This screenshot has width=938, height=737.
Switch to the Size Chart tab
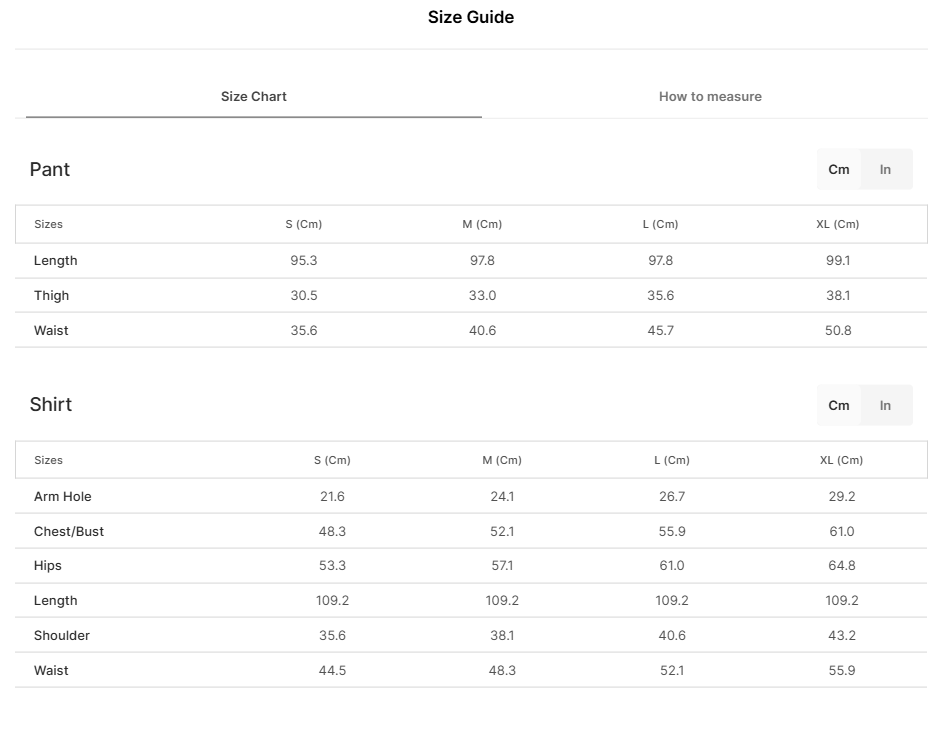(254, 97)
